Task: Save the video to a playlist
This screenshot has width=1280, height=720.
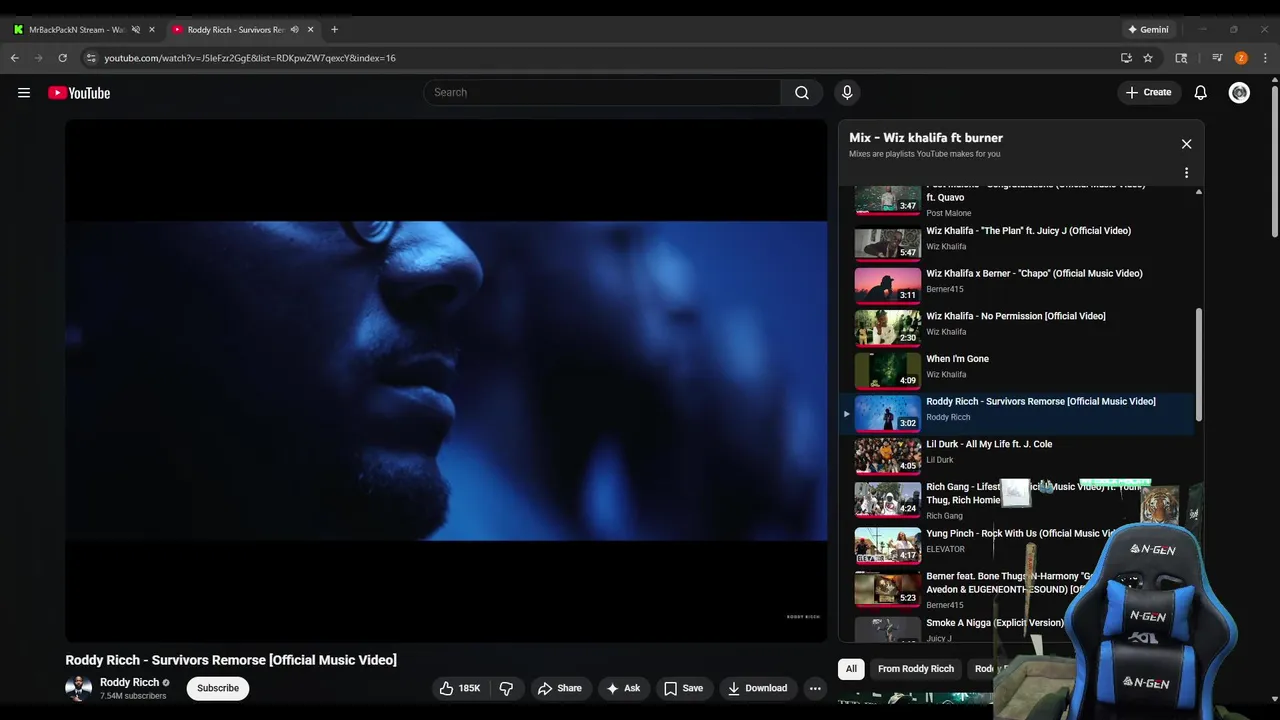Action: (683, 688)
